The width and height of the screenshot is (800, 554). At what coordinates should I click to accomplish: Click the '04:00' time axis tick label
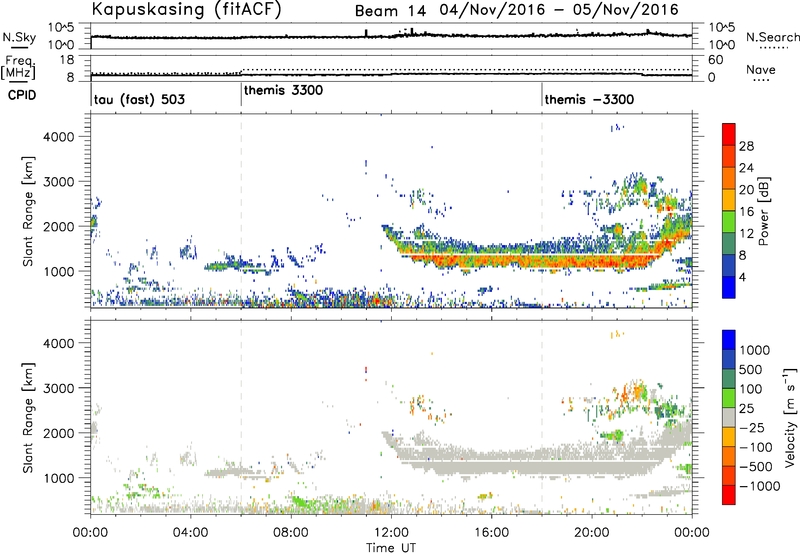pyautogui.click(x=191, y=533)
